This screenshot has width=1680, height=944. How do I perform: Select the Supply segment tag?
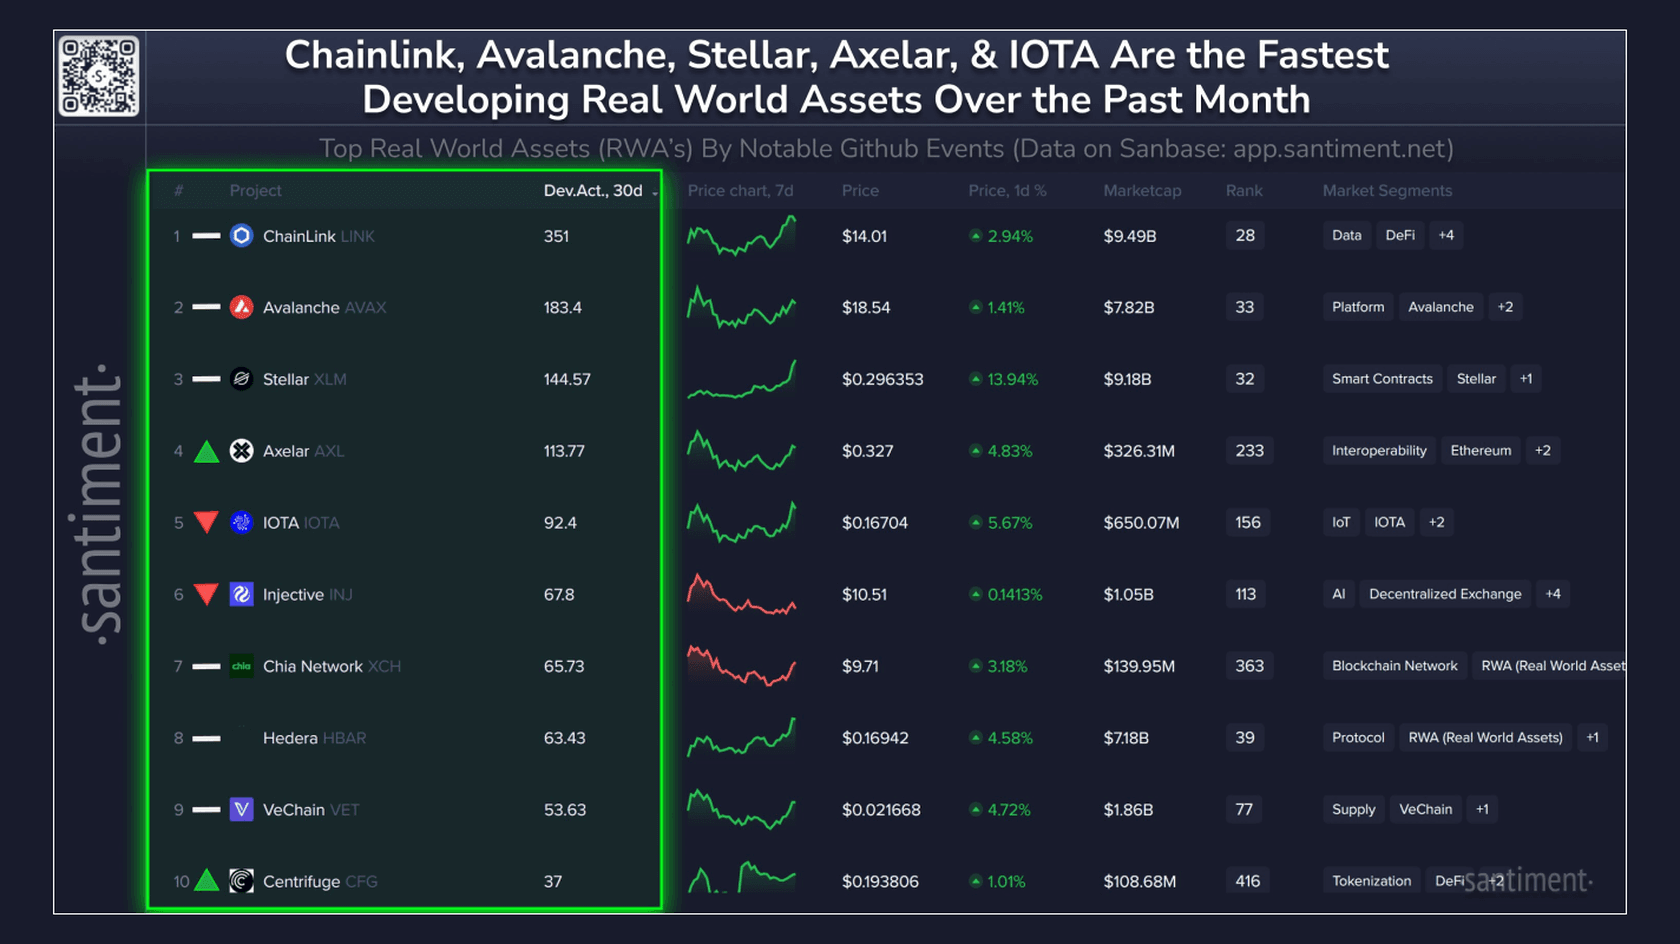tap(1354, 809)
